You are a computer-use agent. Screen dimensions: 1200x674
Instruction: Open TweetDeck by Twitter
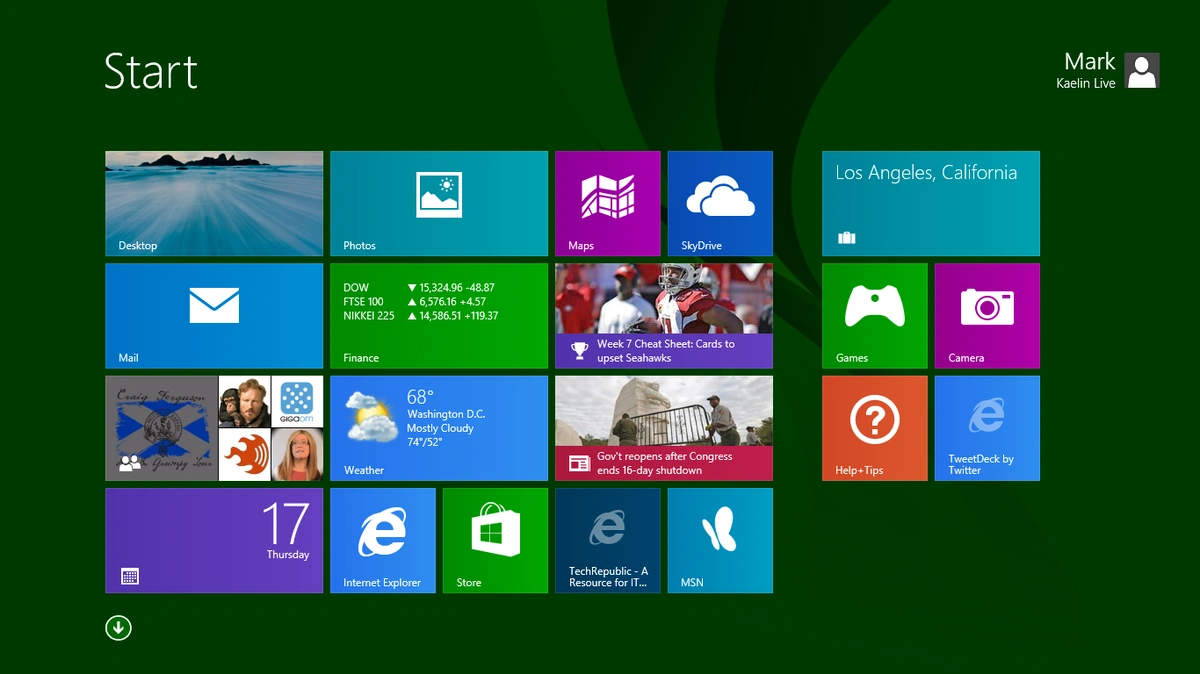pos(987,428)
